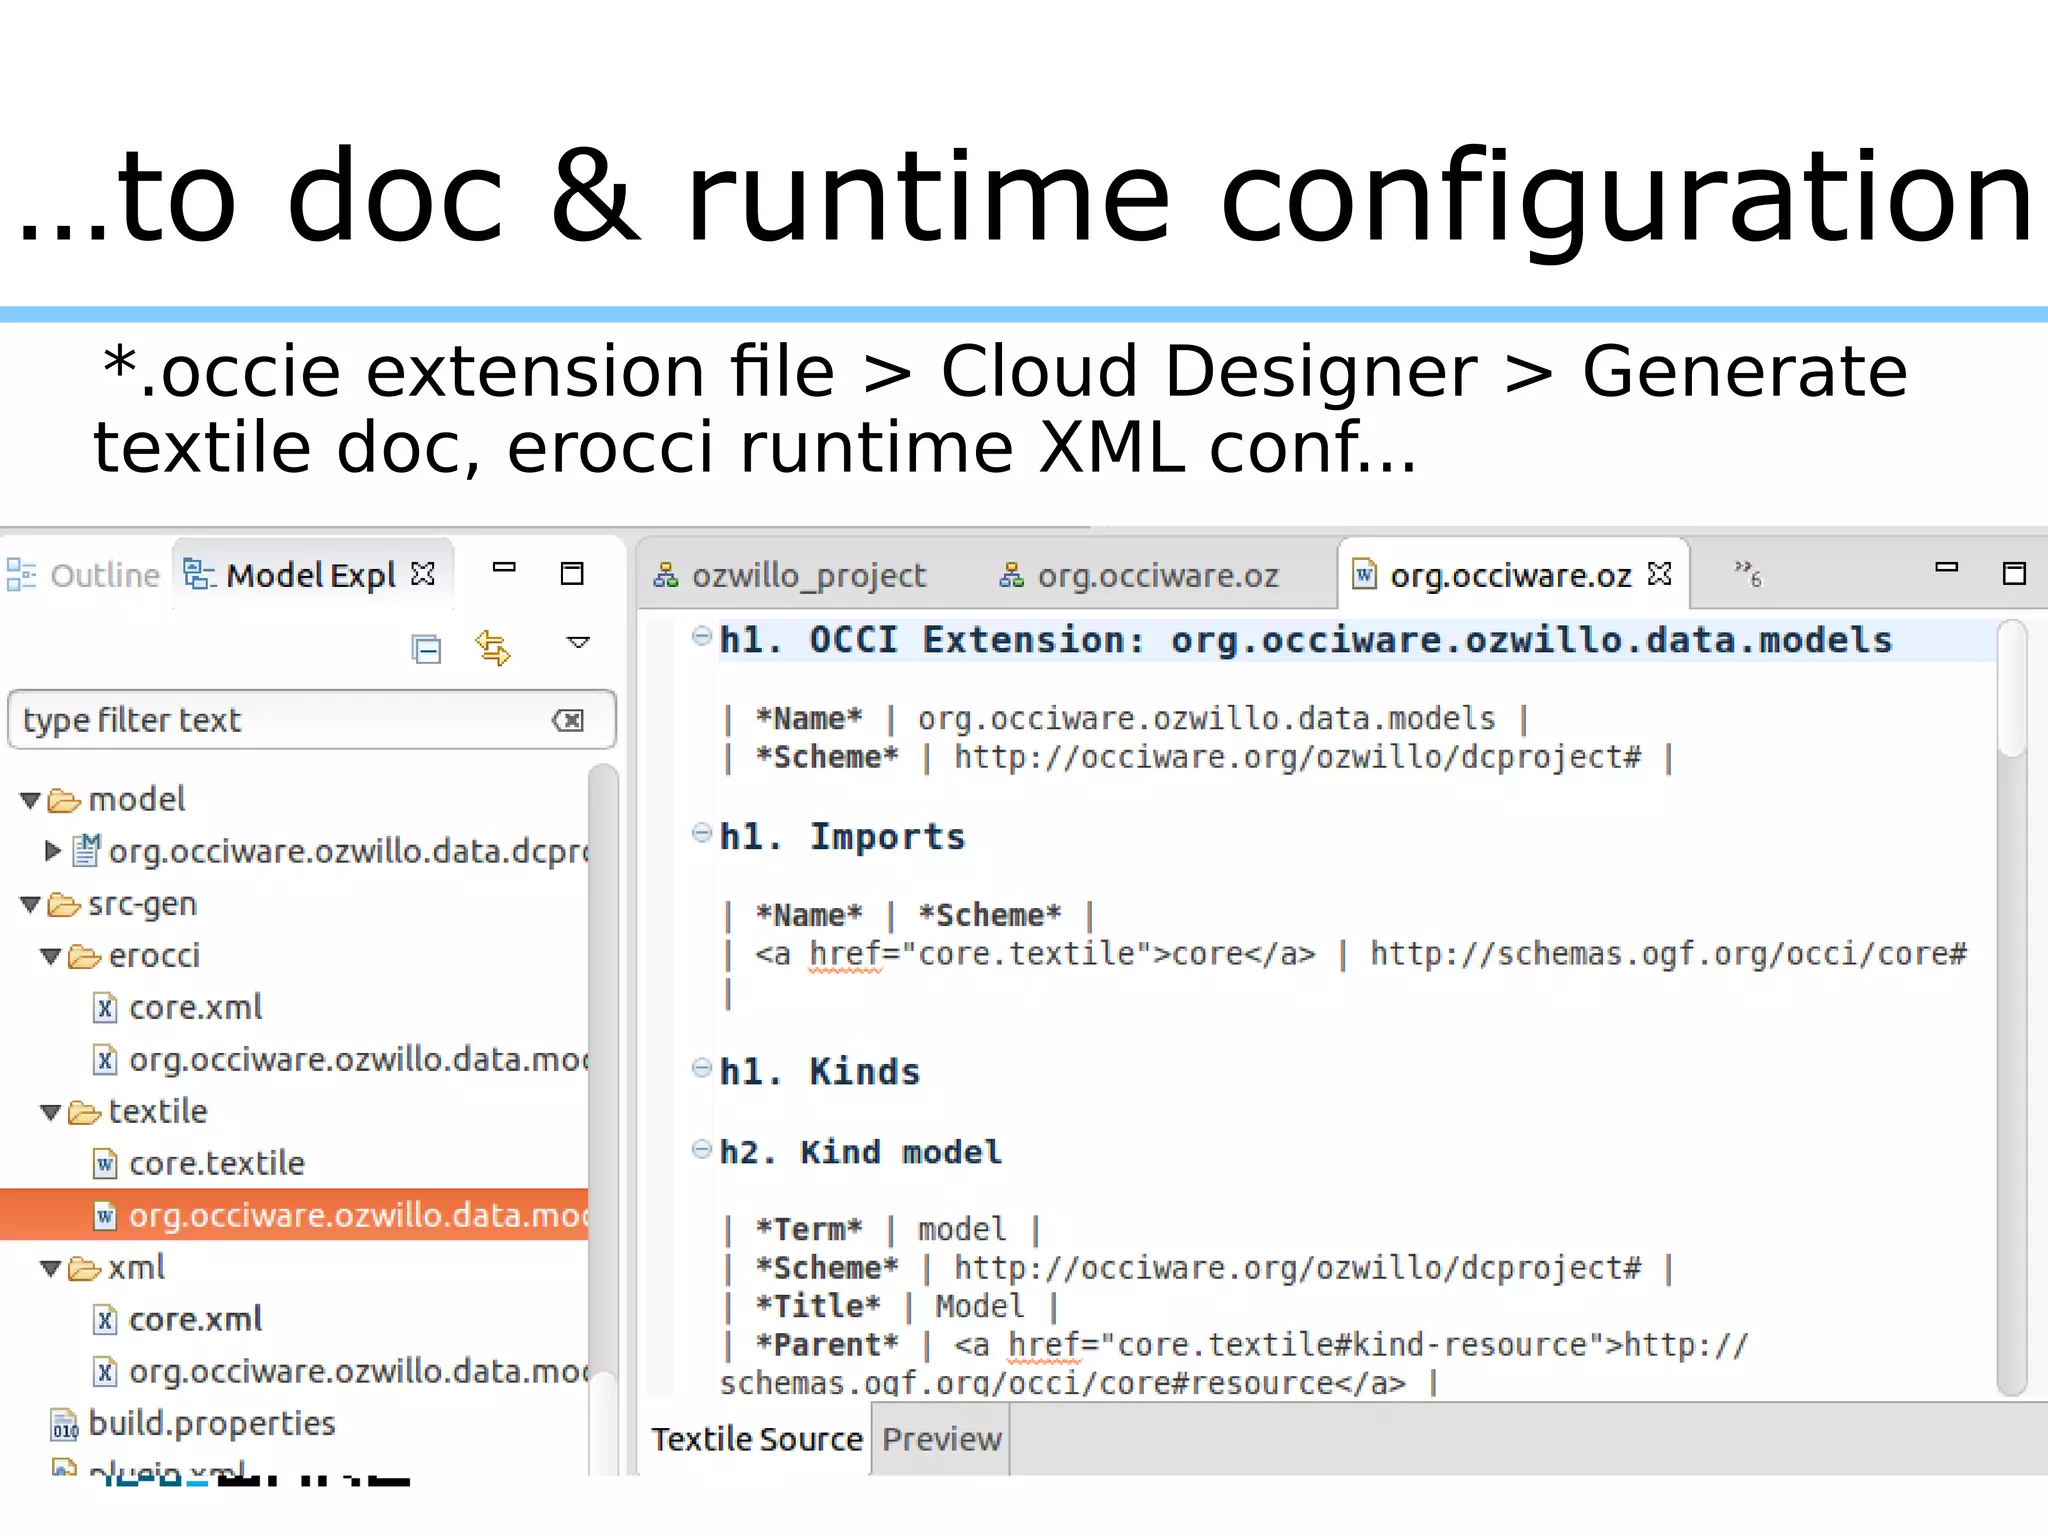Click the first dcproject# Scheme URL line
This screenshot has width=2048, height=1536.
[x=1197, y=758]
